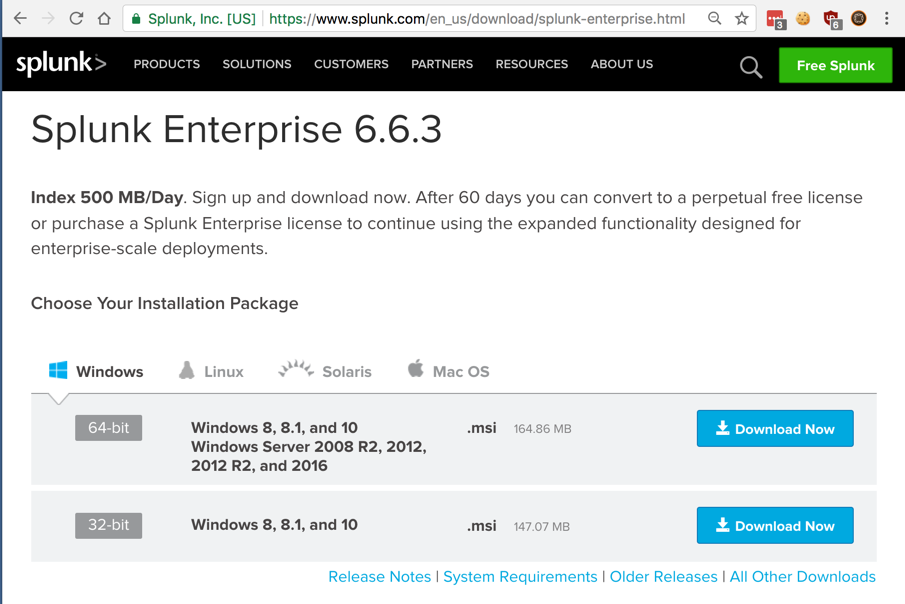Open the site search magnifier icon
This screenshot has height=604, width=905.
pyautogui.click(x=750, y=67)
